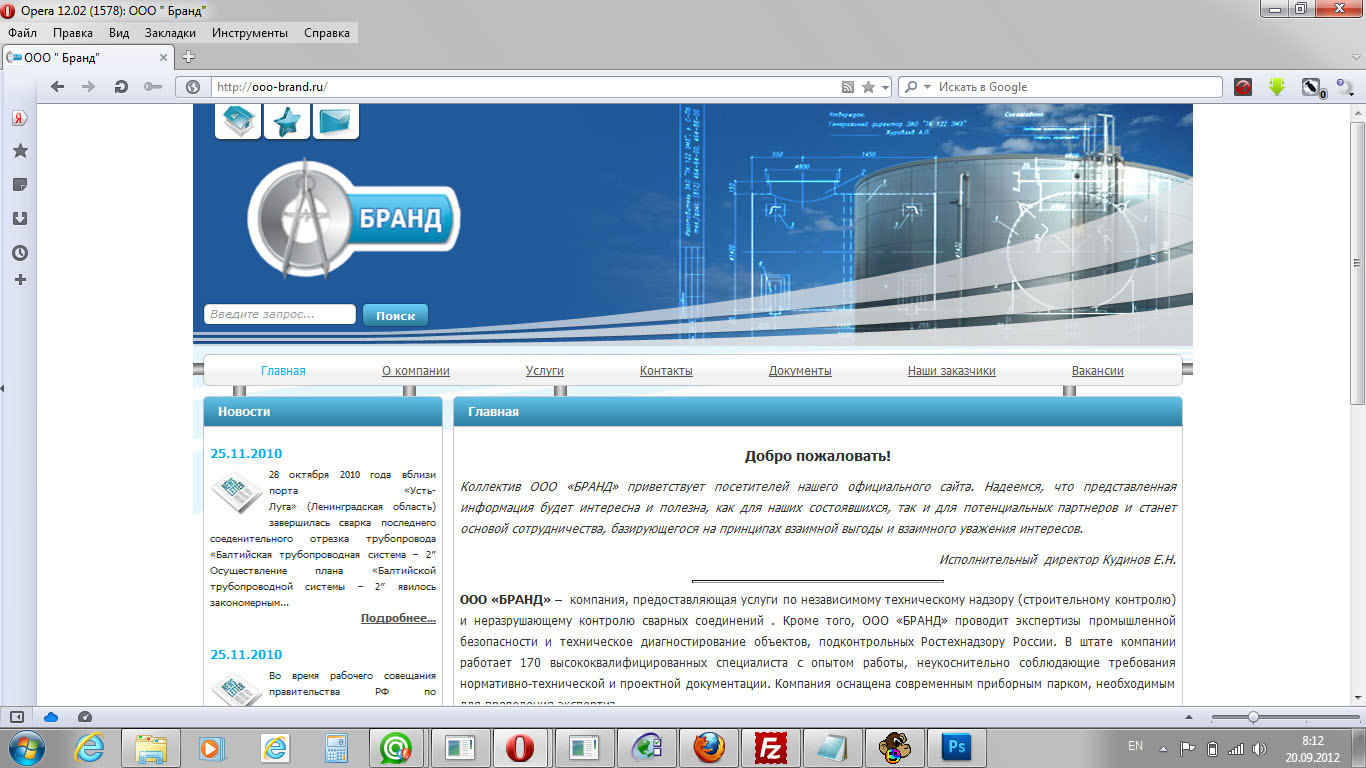Open the Правка menu
The height and width of the screenshot is (768, 1366).
click(73, 33)
